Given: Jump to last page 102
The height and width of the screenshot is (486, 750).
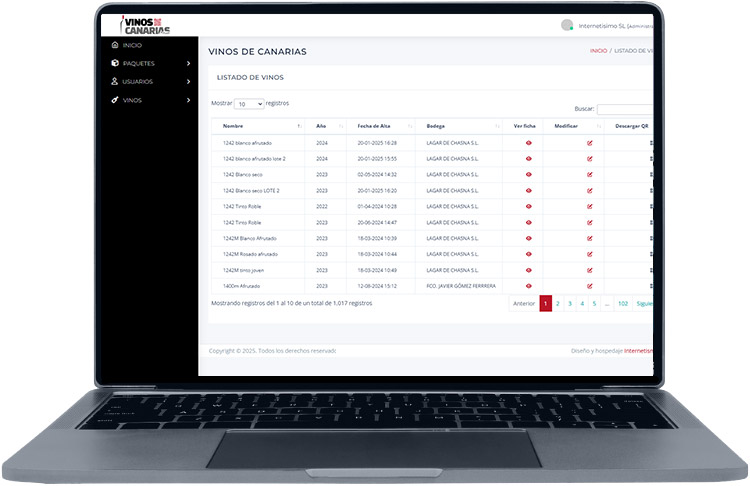Looking at the screenshot, I should [623, 304].
